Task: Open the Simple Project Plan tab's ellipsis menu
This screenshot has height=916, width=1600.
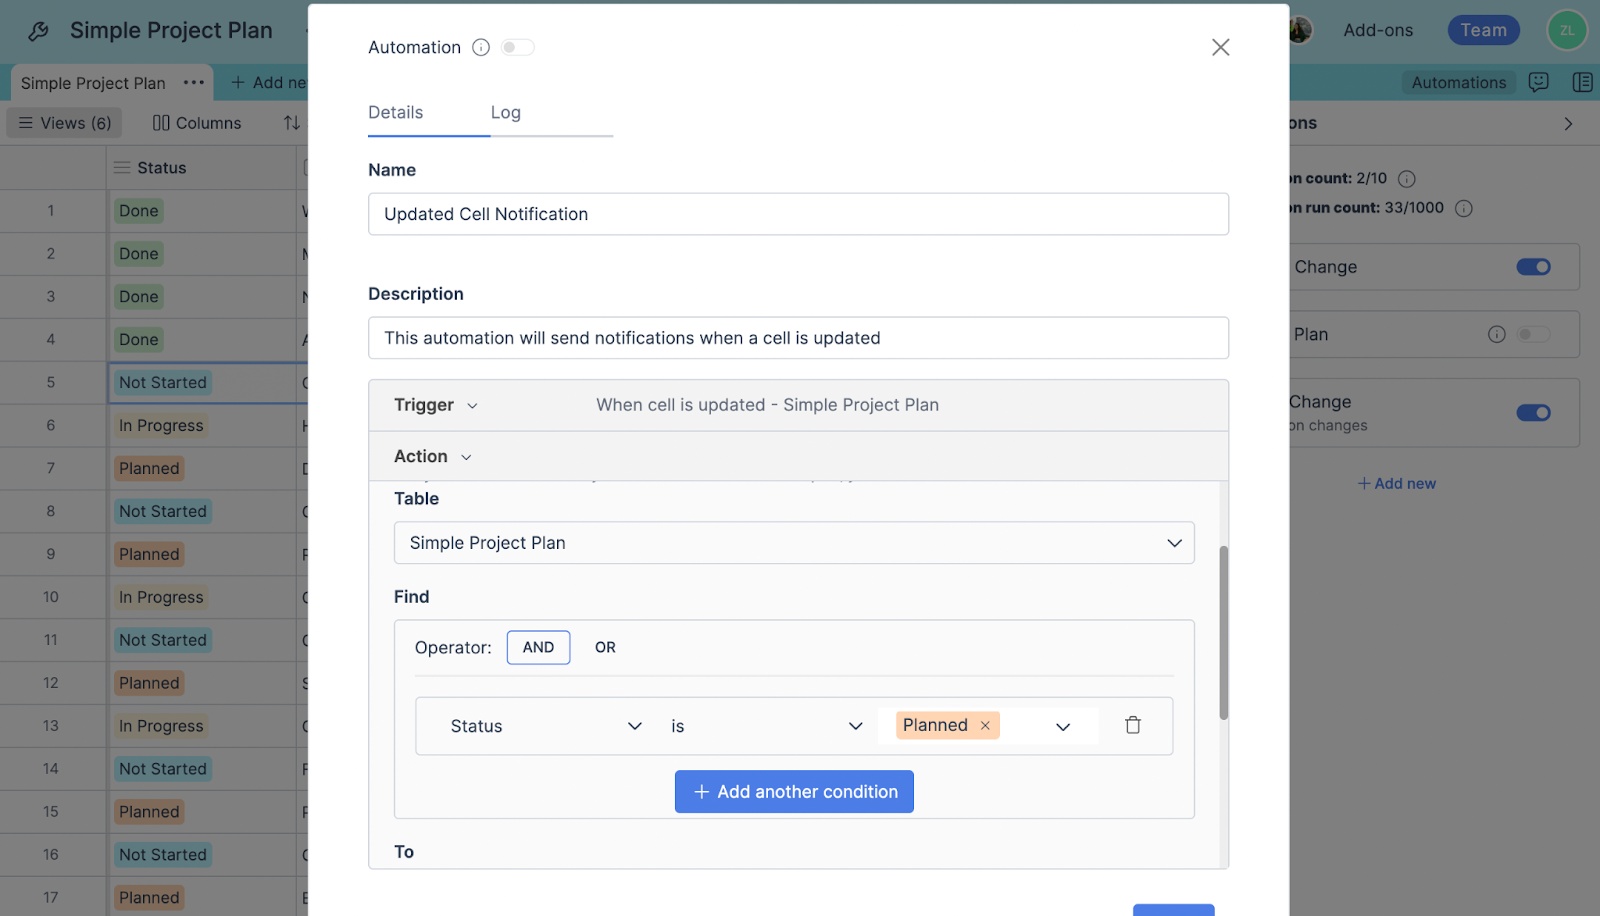Action: tap(194, 82)
